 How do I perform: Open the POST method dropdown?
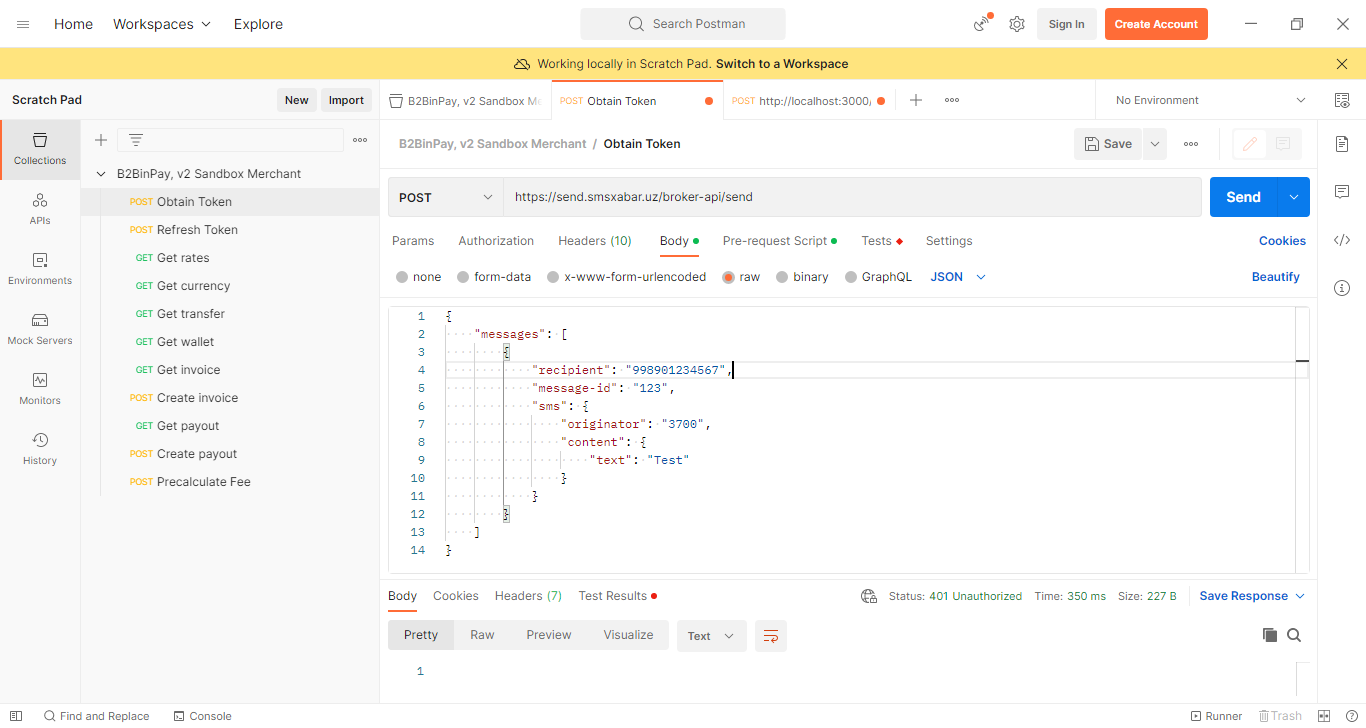click(446, 197)
